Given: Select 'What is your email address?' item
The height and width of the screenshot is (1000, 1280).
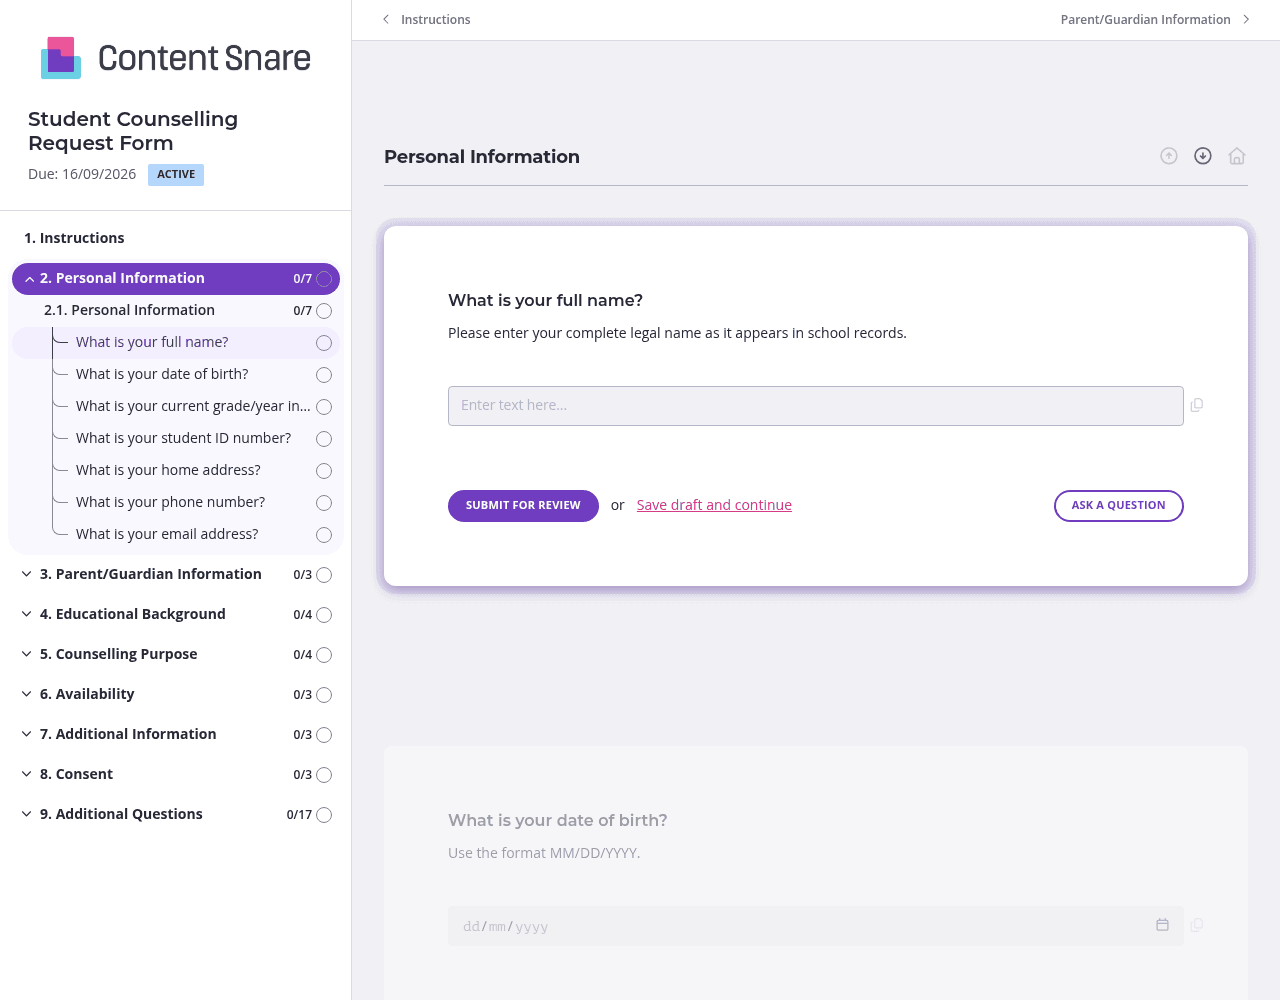Looking at the screenshot, I should click(167, 534).
